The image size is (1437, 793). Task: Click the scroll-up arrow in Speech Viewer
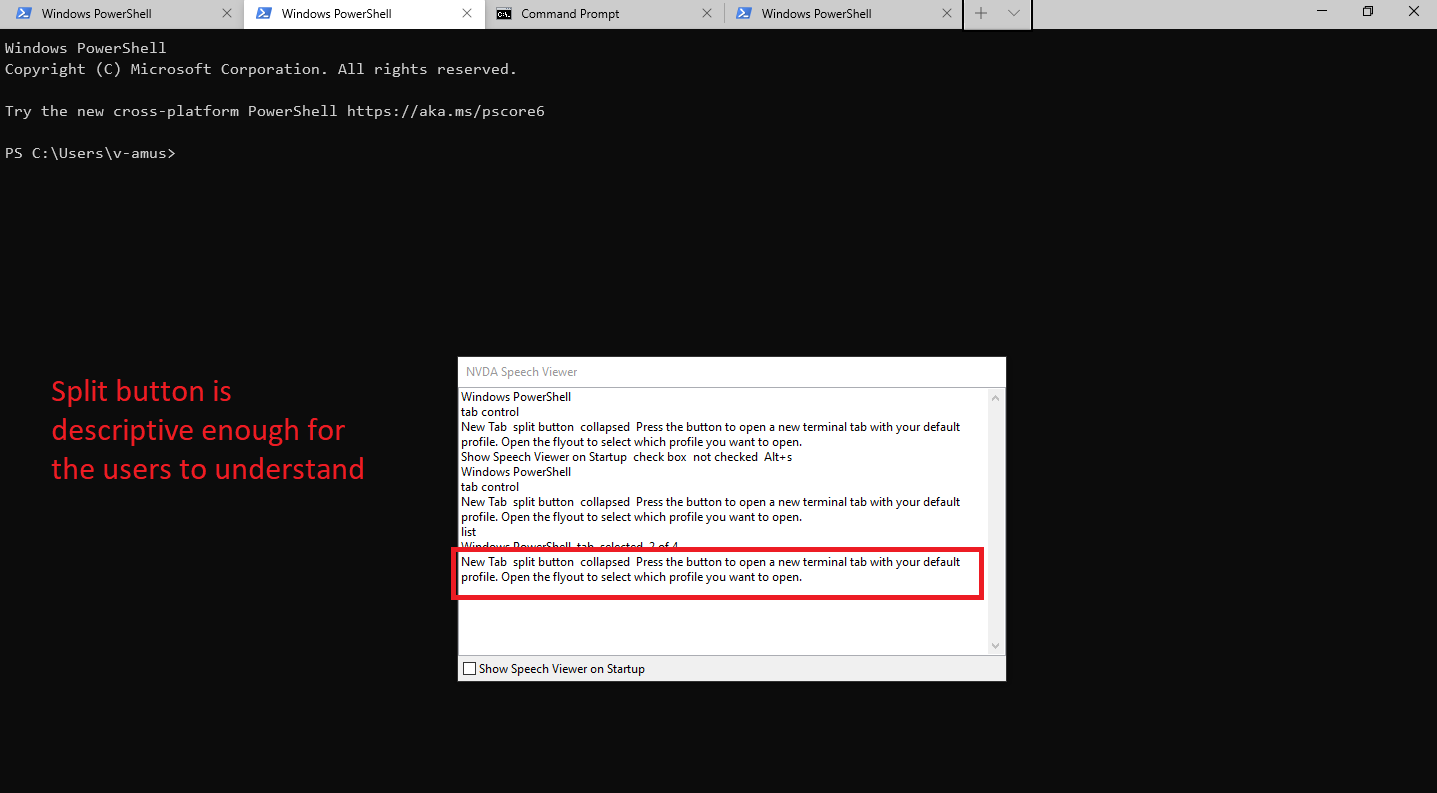[x=995, y=397]
